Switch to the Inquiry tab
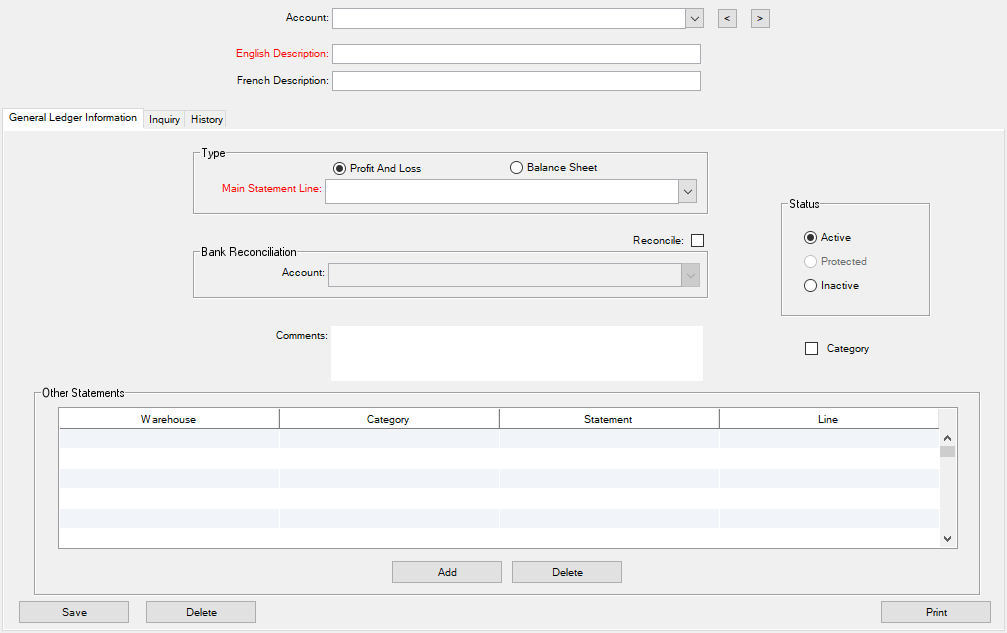Viewport: 1007px width, 633px height. pyautogui.click(x=164, y=119)
